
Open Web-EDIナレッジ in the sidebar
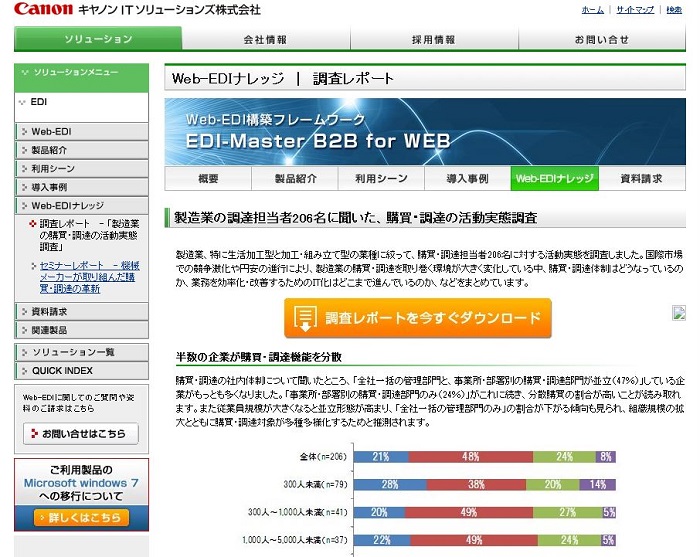(82, 206)
